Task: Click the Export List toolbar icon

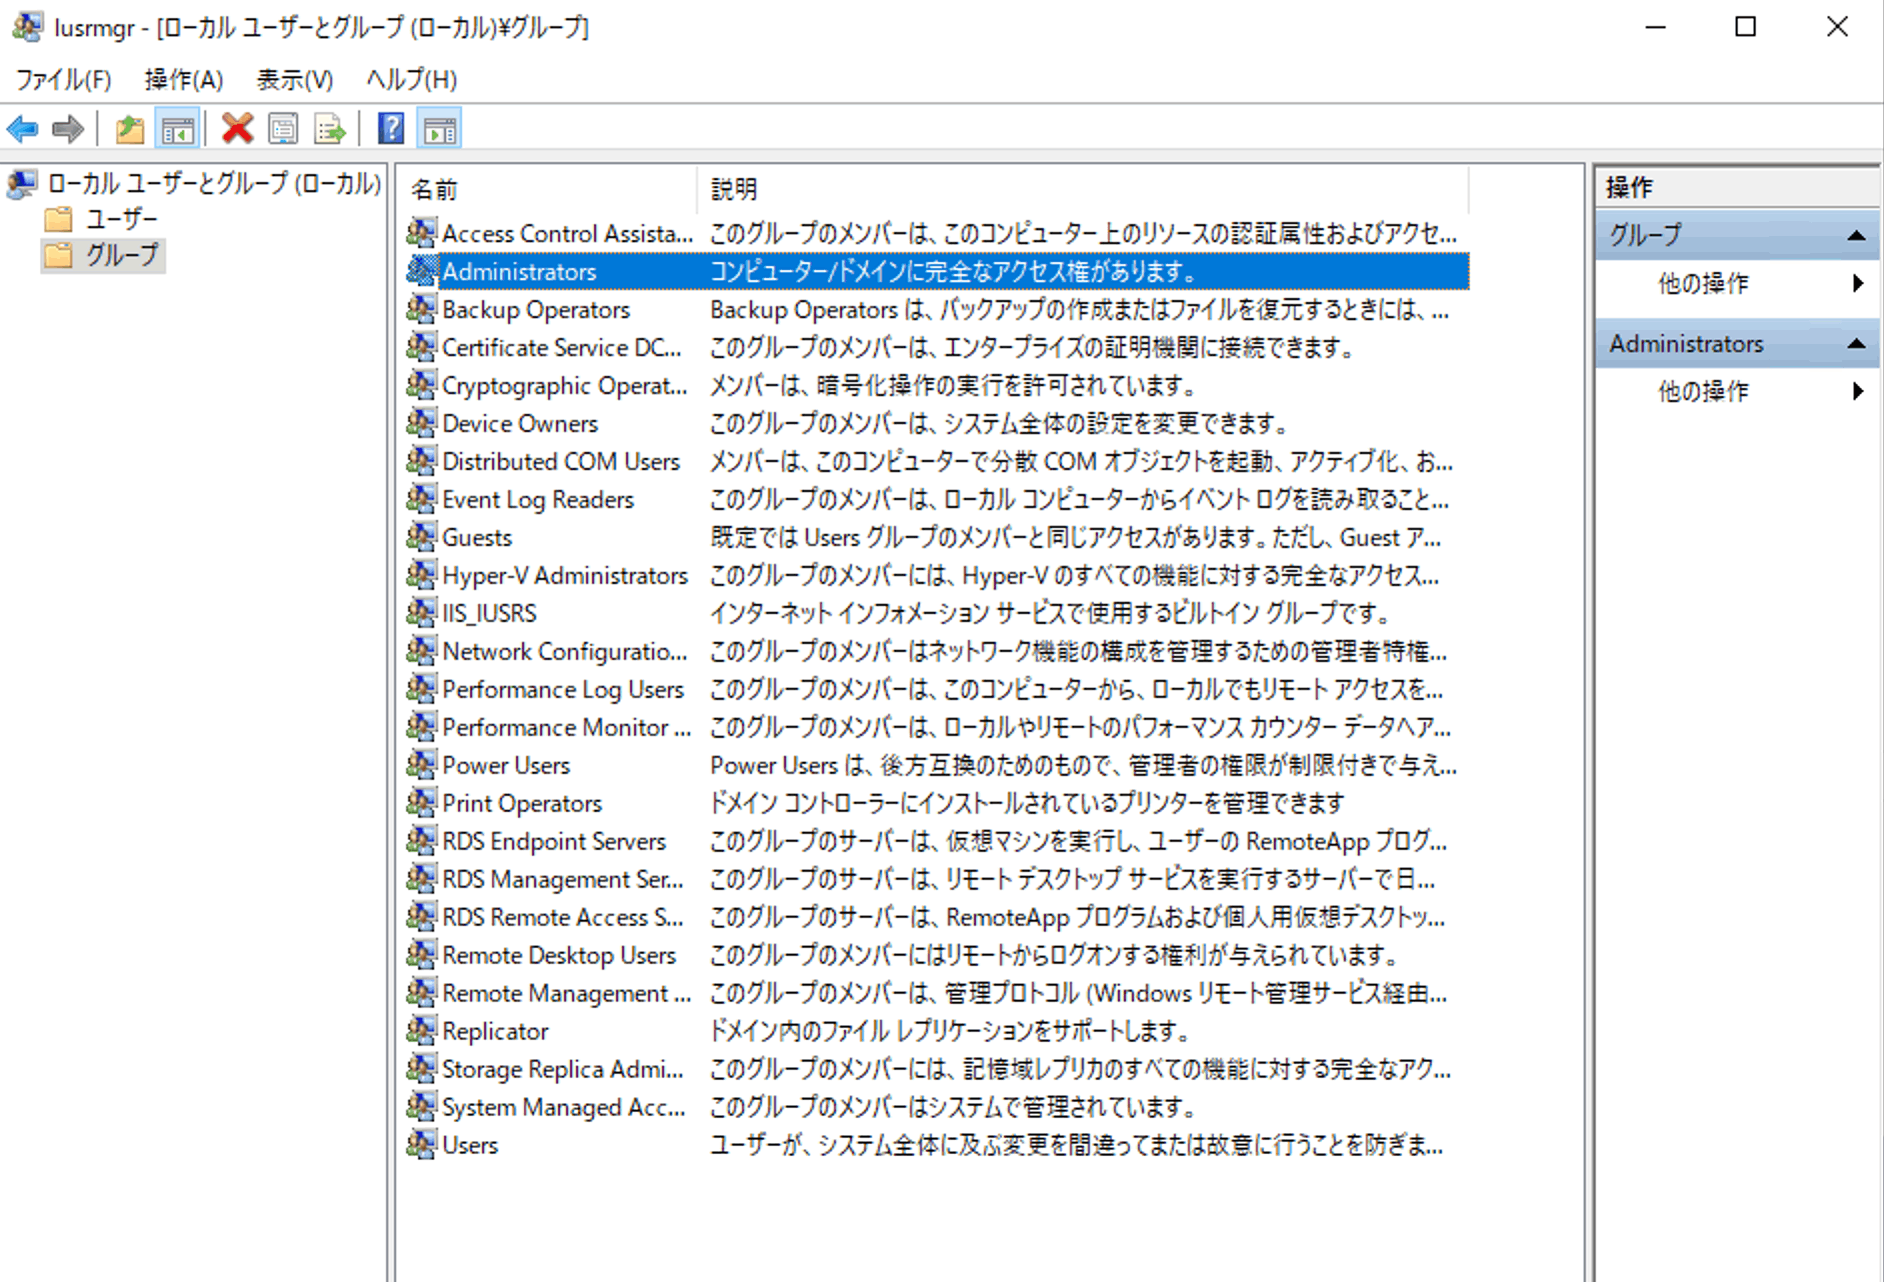Action: (x=330, y=129)
